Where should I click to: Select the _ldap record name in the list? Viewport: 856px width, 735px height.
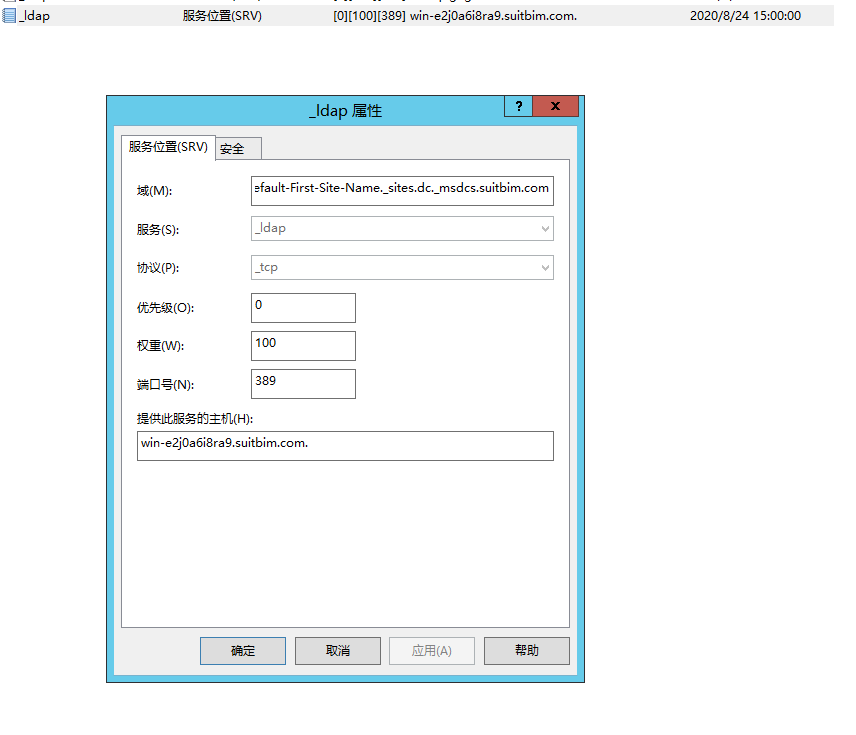click(34, 16)
